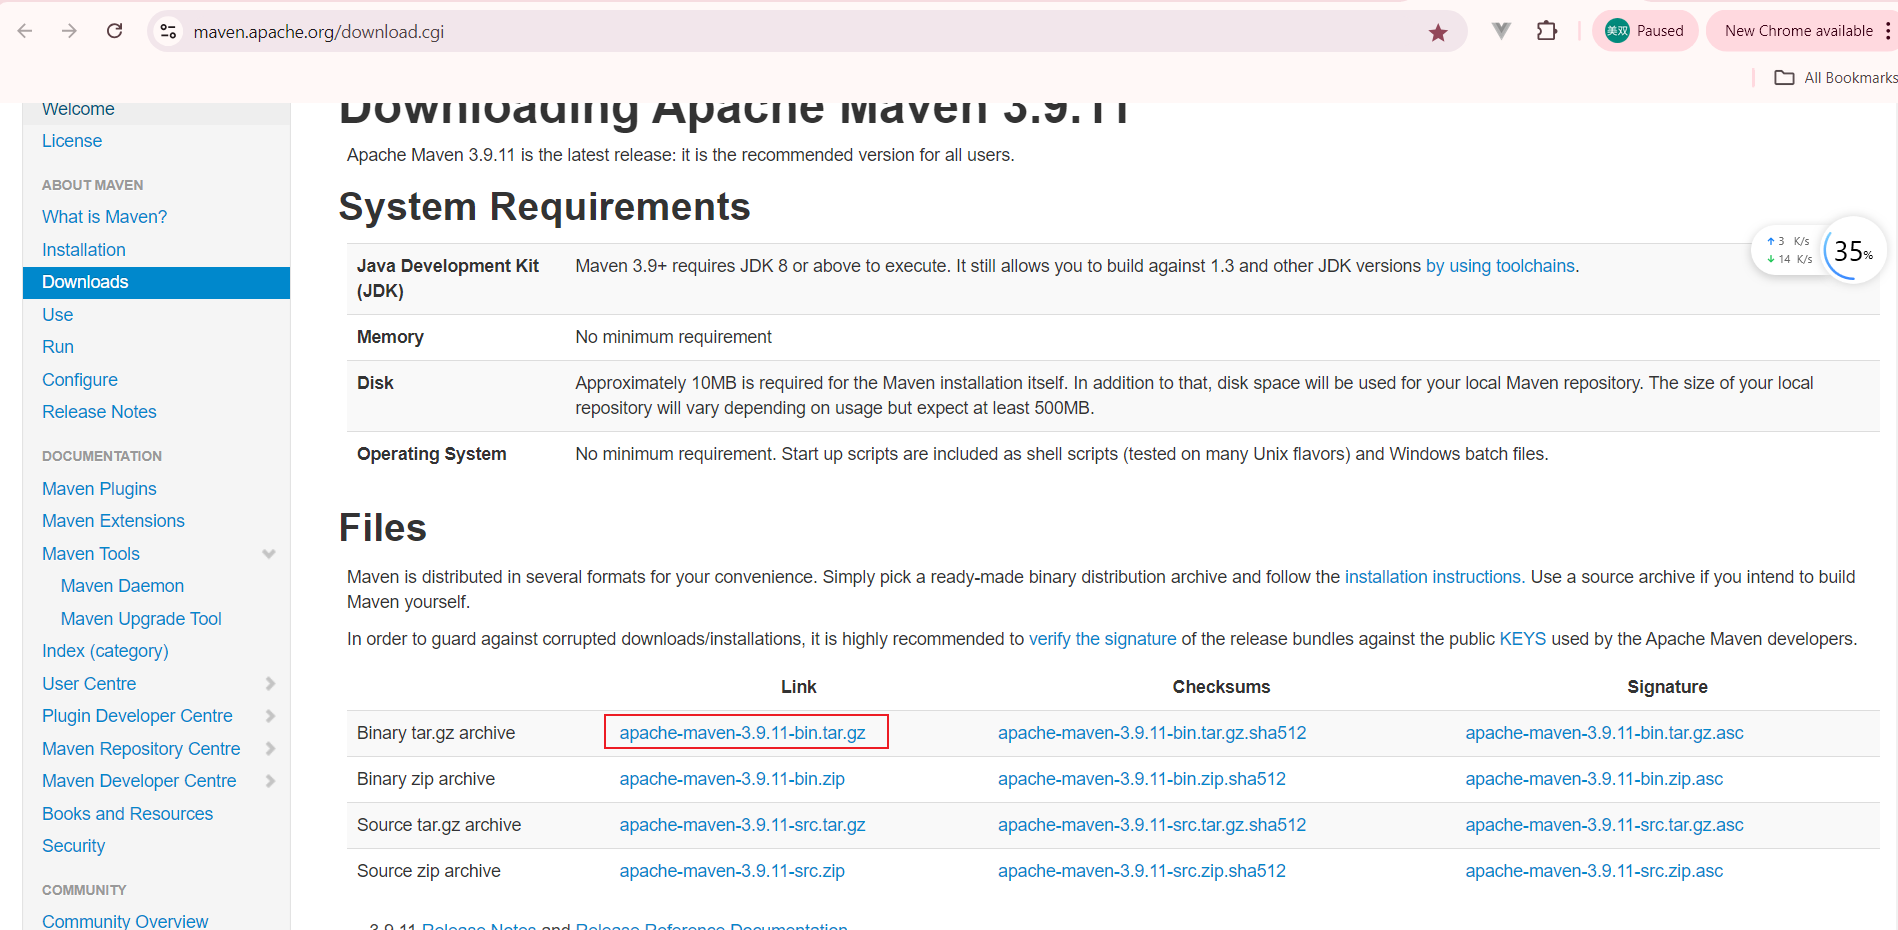Image resolution: width=1898 pixels, height=930 pixels.
Task: Open the Use sidebar link
Action: [57, 315]
